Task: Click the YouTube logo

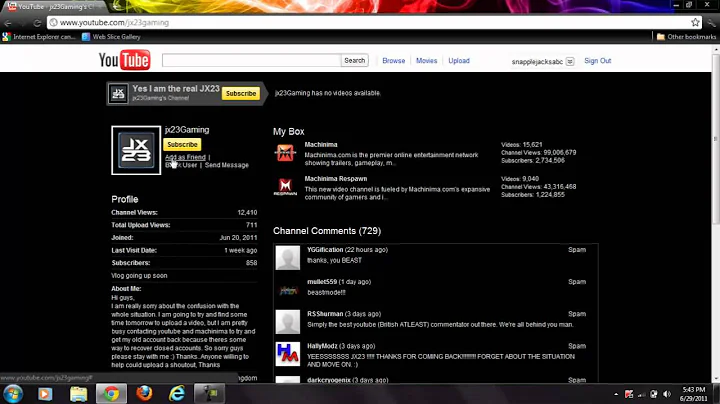Action: (124, 60)
